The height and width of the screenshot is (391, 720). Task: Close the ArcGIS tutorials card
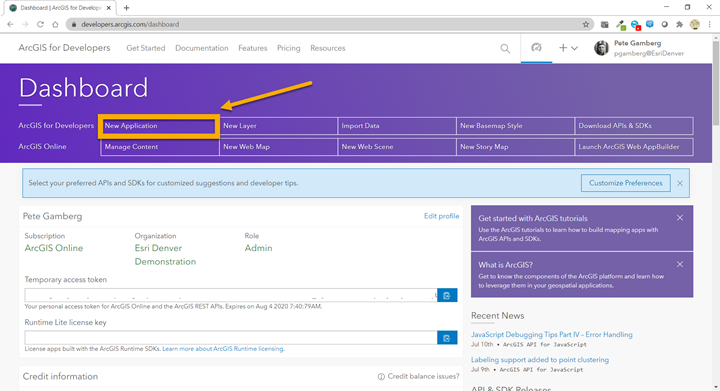[680, 218]
